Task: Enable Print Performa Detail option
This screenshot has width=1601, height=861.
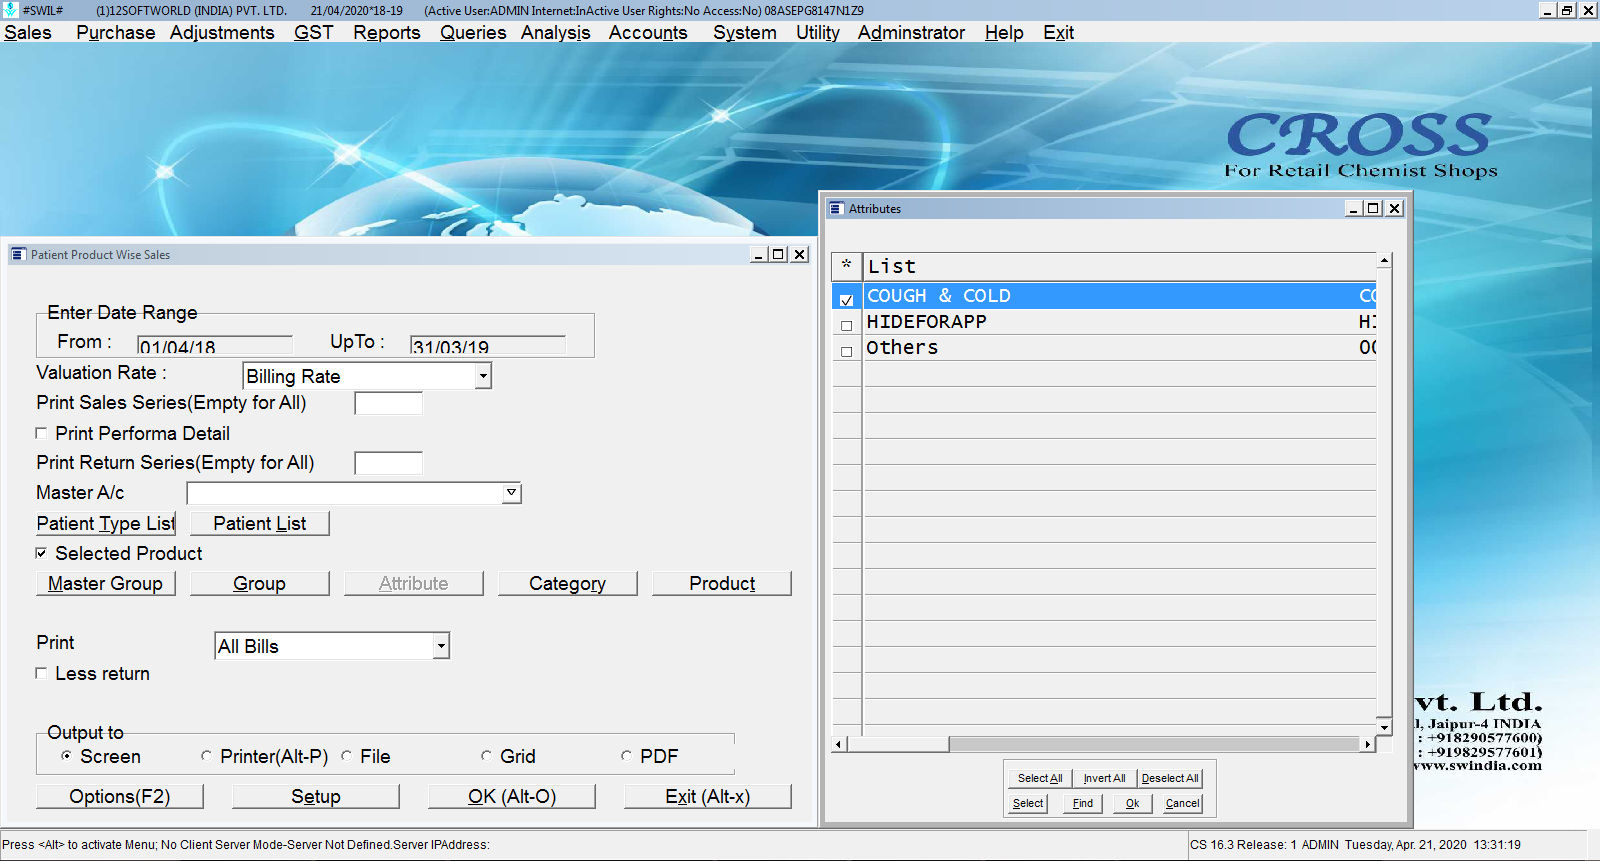Action: point(42,433)
